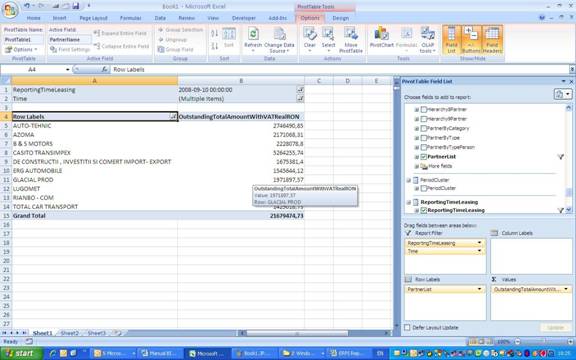Select the Sheet2 worksheet tab
This screenshot has height=360, width=576.
point(70,333)
